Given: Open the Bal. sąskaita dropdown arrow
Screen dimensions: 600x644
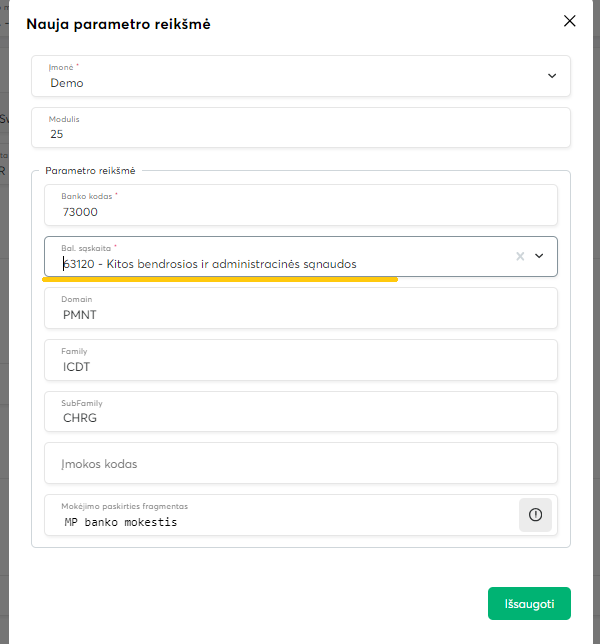Looking at the screenshot, I should coord(540,256).
